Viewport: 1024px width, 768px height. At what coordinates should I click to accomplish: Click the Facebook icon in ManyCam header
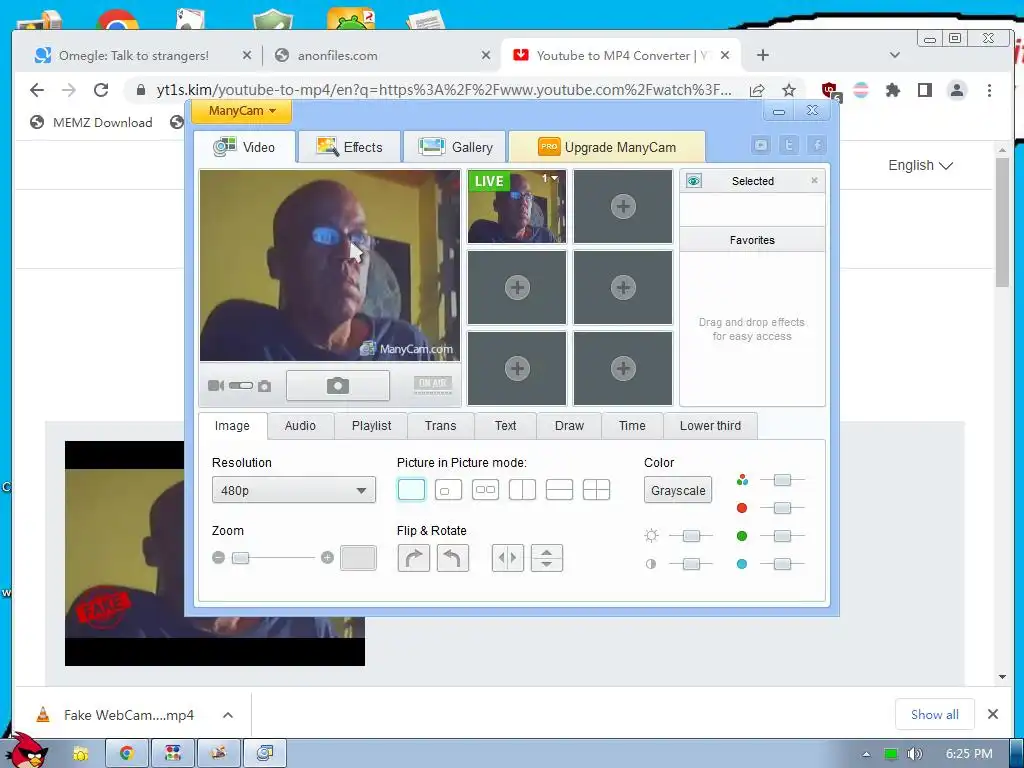pos(817,145)
